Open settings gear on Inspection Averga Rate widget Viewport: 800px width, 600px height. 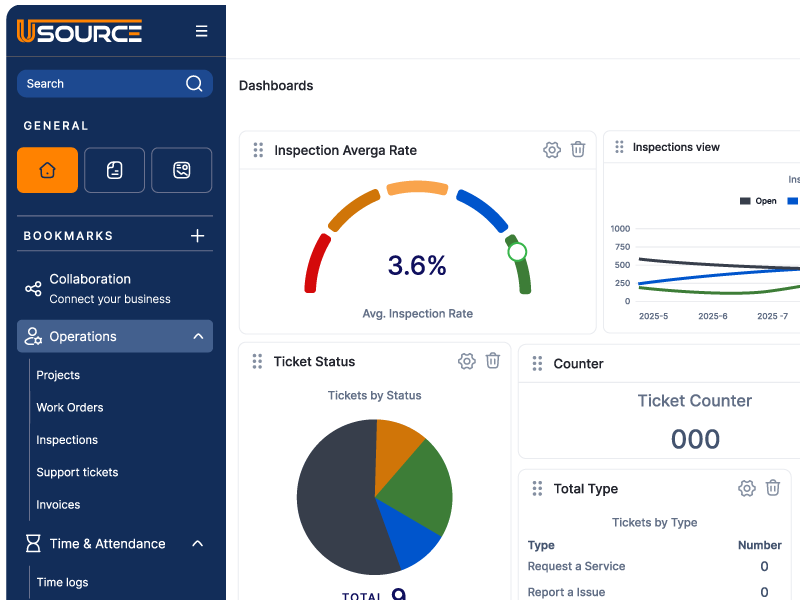551,149
